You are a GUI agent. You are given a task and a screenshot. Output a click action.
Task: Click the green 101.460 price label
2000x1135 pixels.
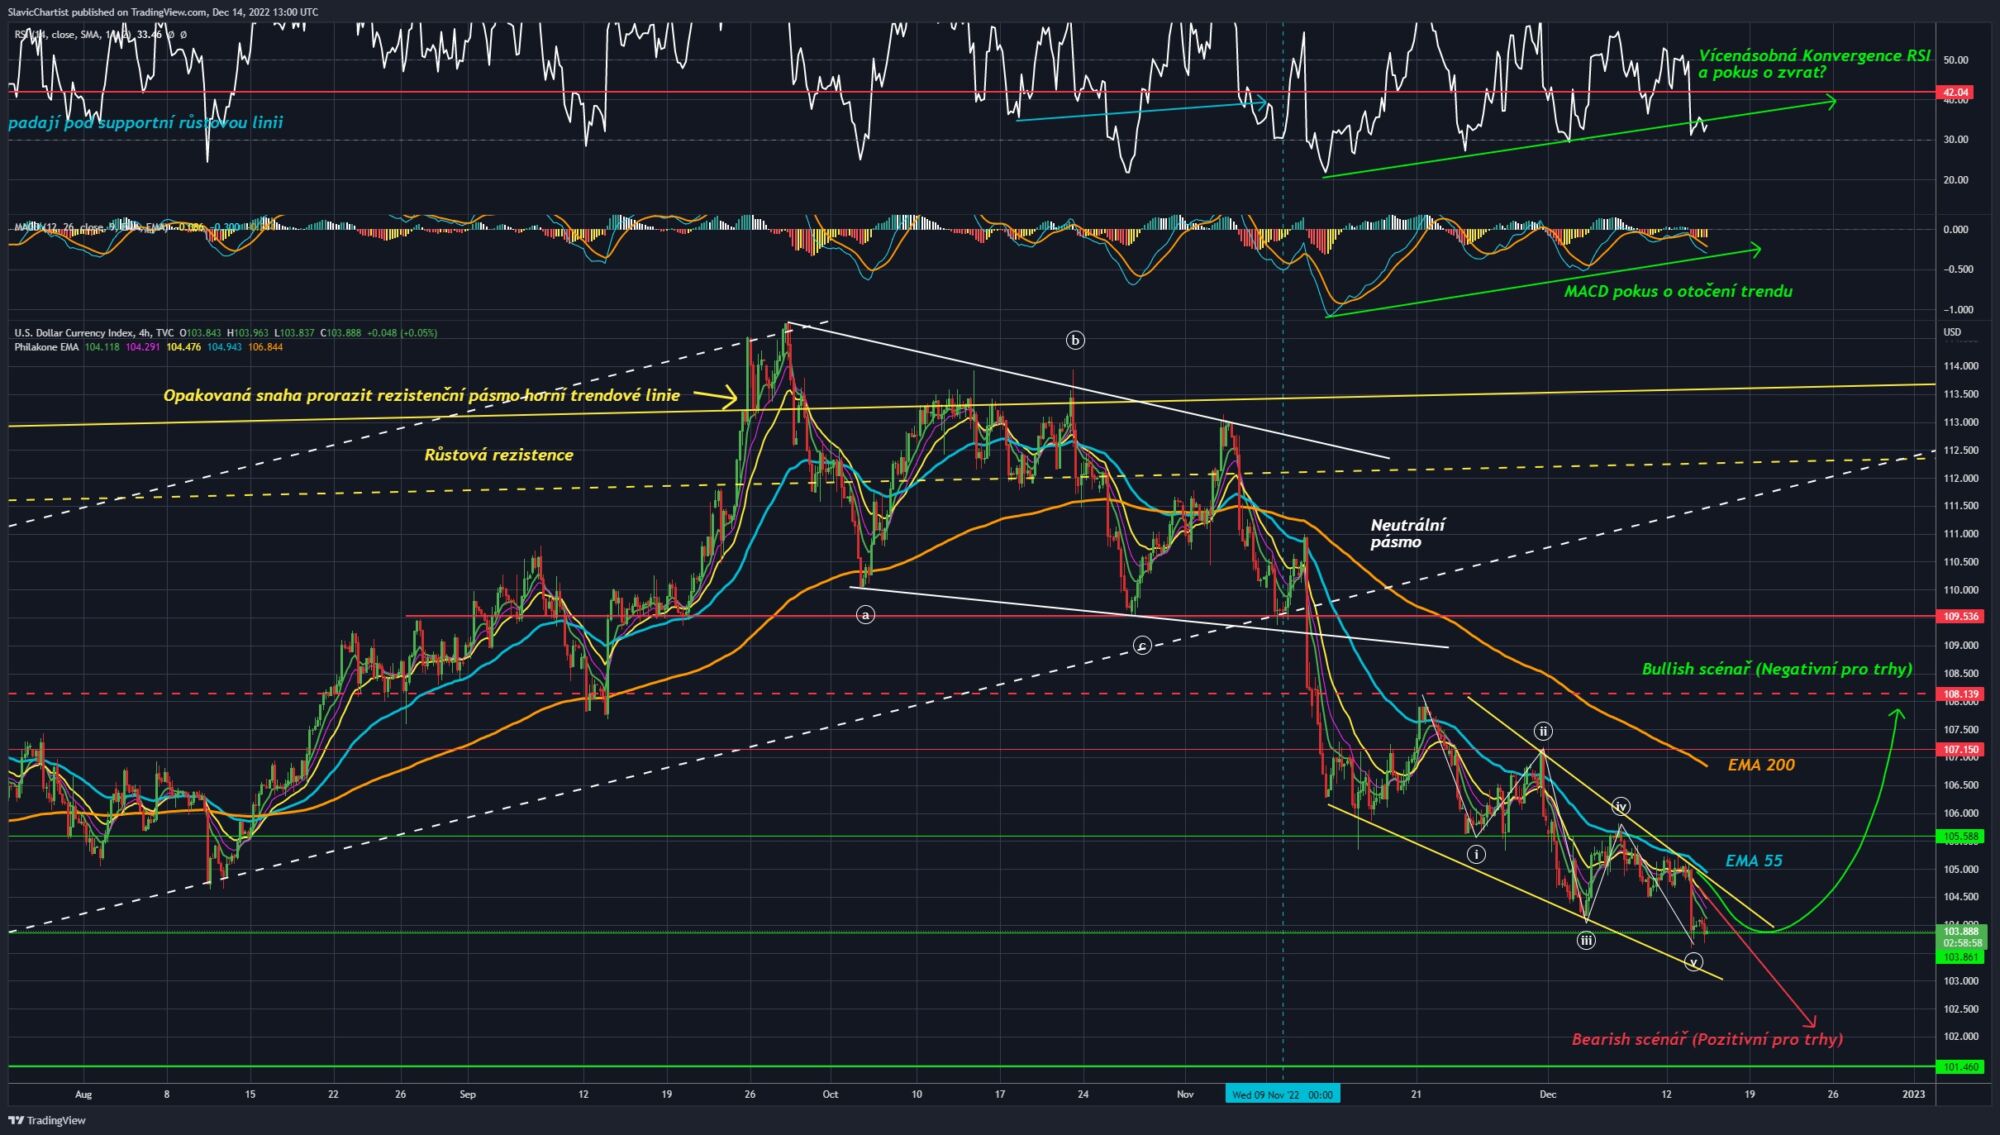[x=1961, y=1067]
